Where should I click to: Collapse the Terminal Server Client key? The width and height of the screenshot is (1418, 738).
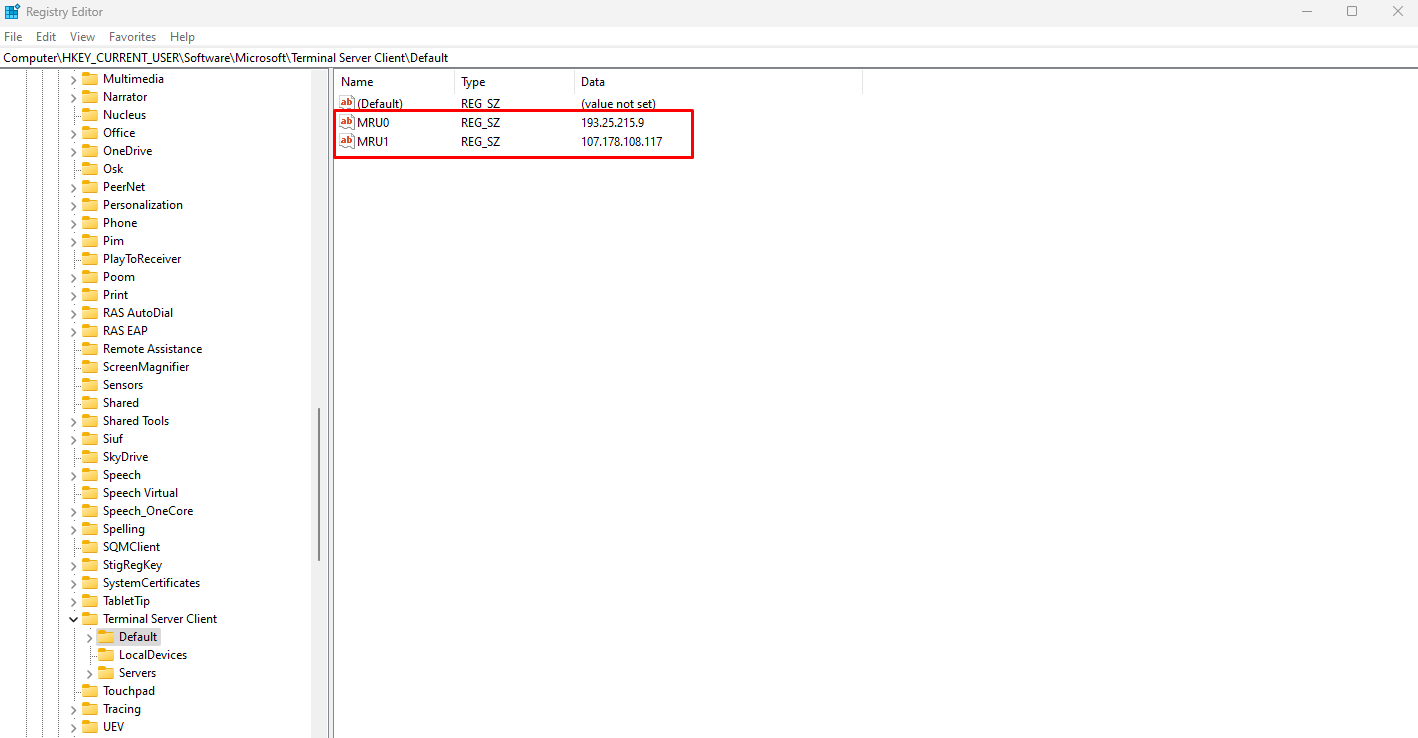[73, 619]
